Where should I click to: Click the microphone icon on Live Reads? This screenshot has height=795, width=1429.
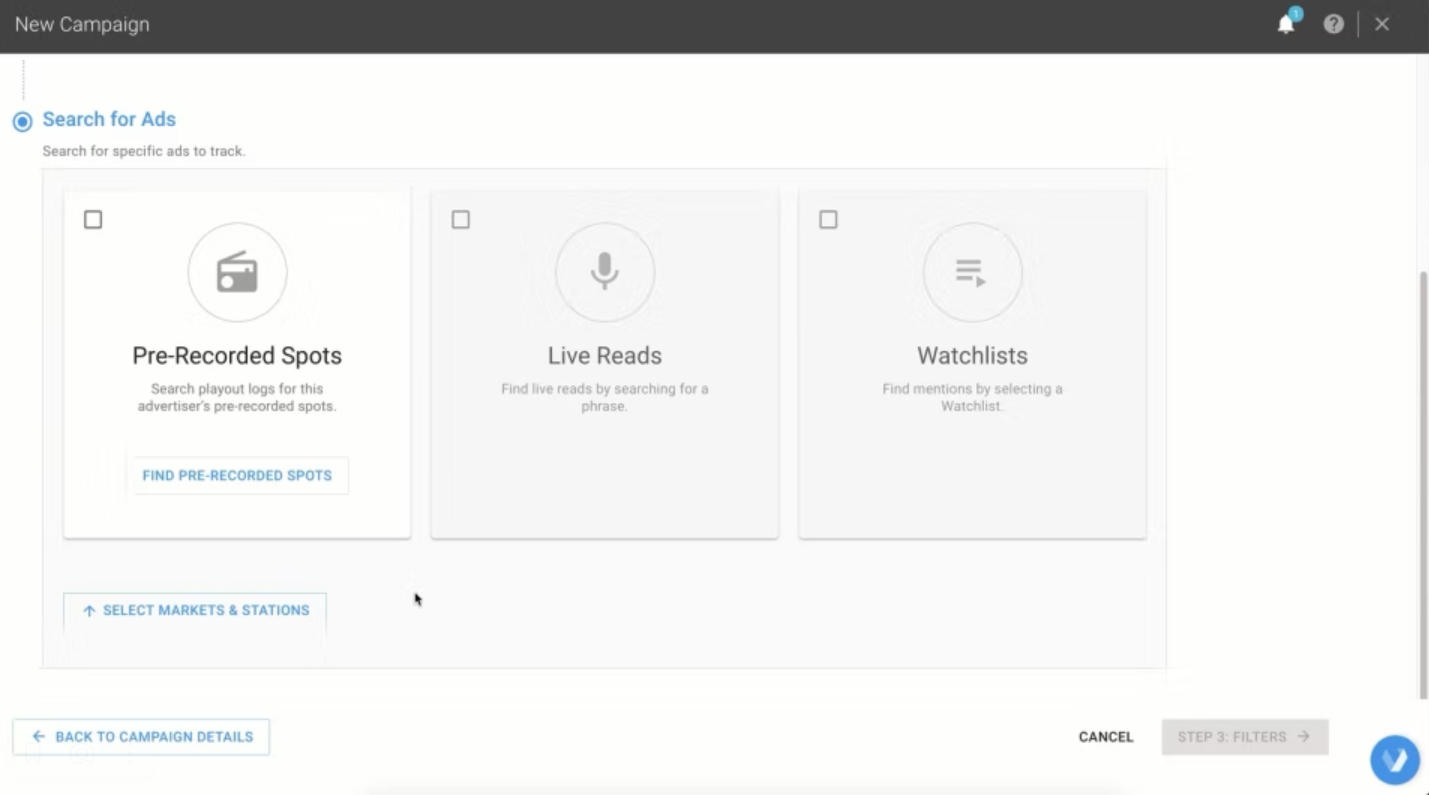(x=605, y=272)
